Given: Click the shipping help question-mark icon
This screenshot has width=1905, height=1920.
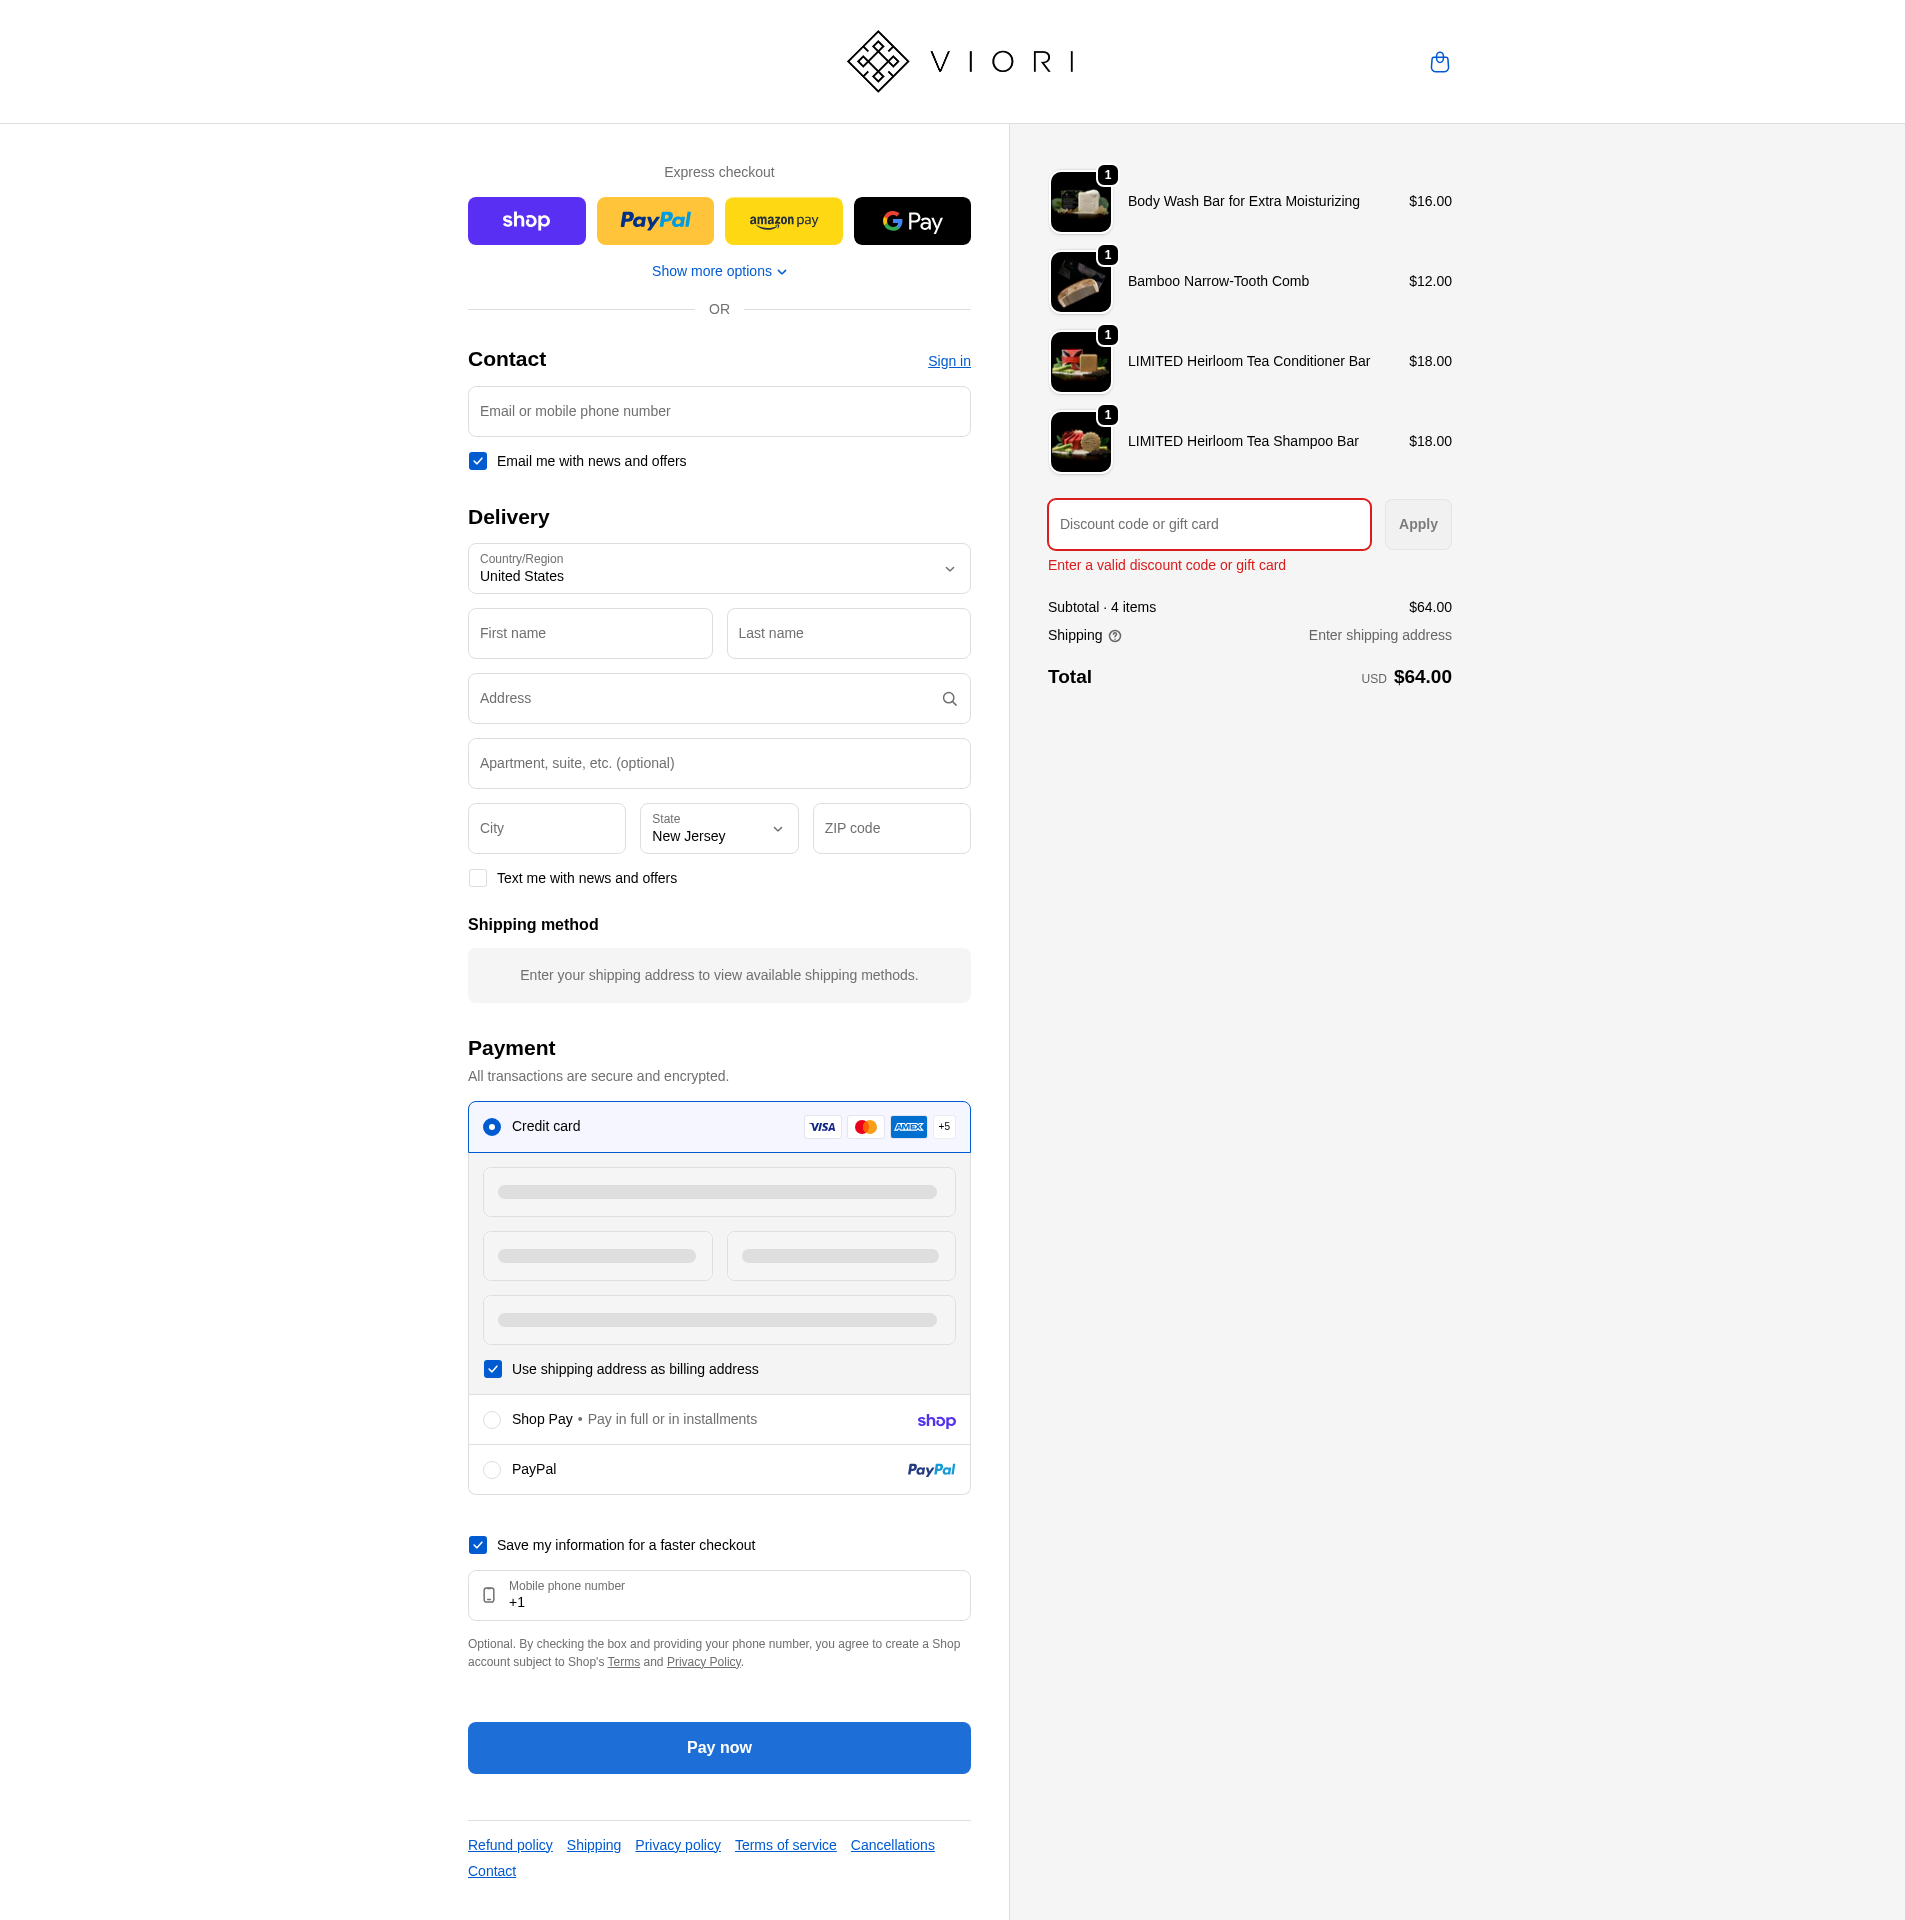Looking at the screenshot, I should [x=1115, y=636].
